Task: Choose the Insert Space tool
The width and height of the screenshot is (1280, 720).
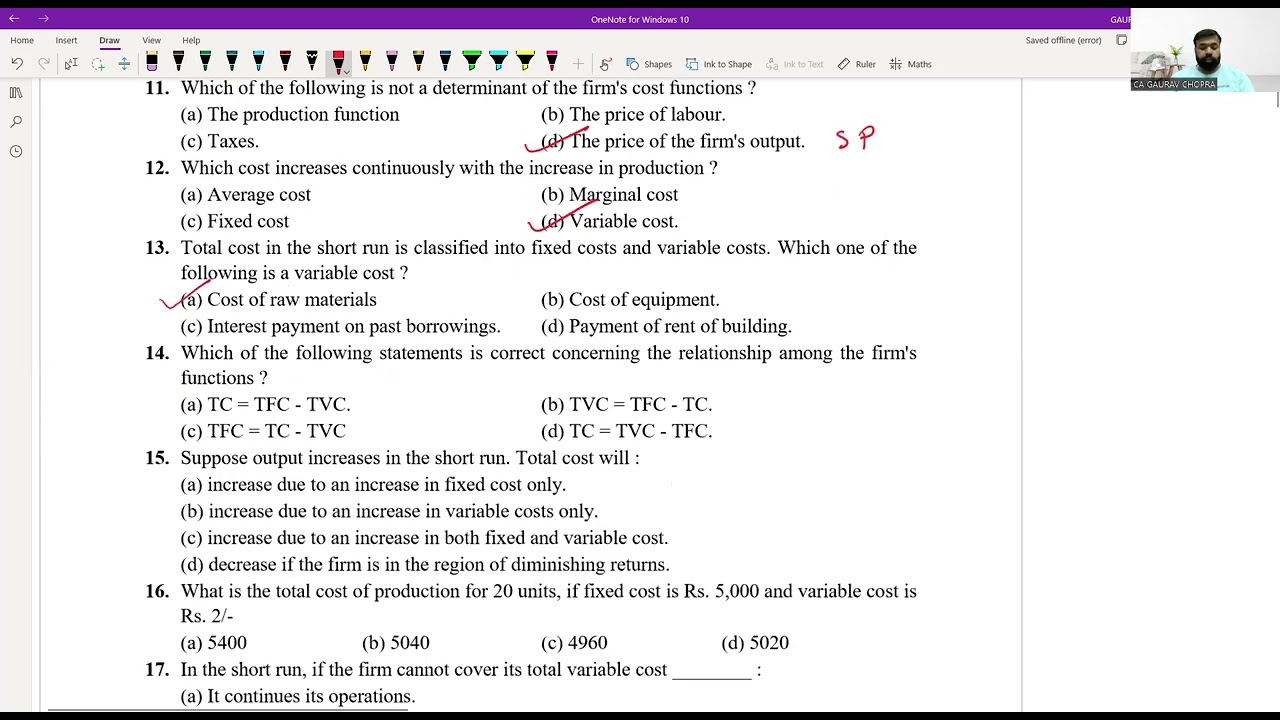Action: coord(124,64)
